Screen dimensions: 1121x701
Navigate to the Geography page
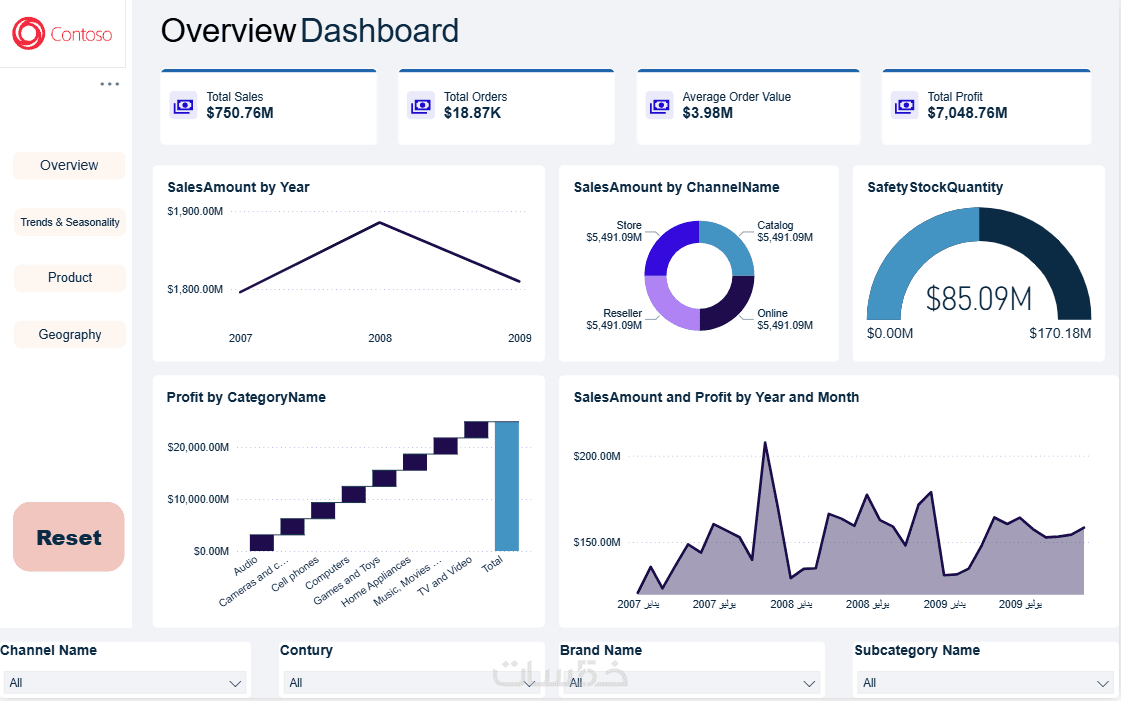pyautogui.click(x=69, y=334)
